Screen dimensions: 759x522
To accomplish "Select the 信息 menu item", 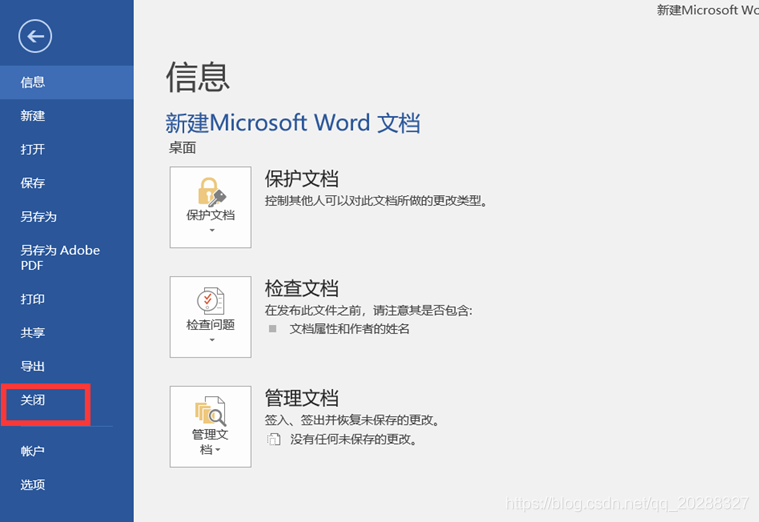I will [67, 82].
